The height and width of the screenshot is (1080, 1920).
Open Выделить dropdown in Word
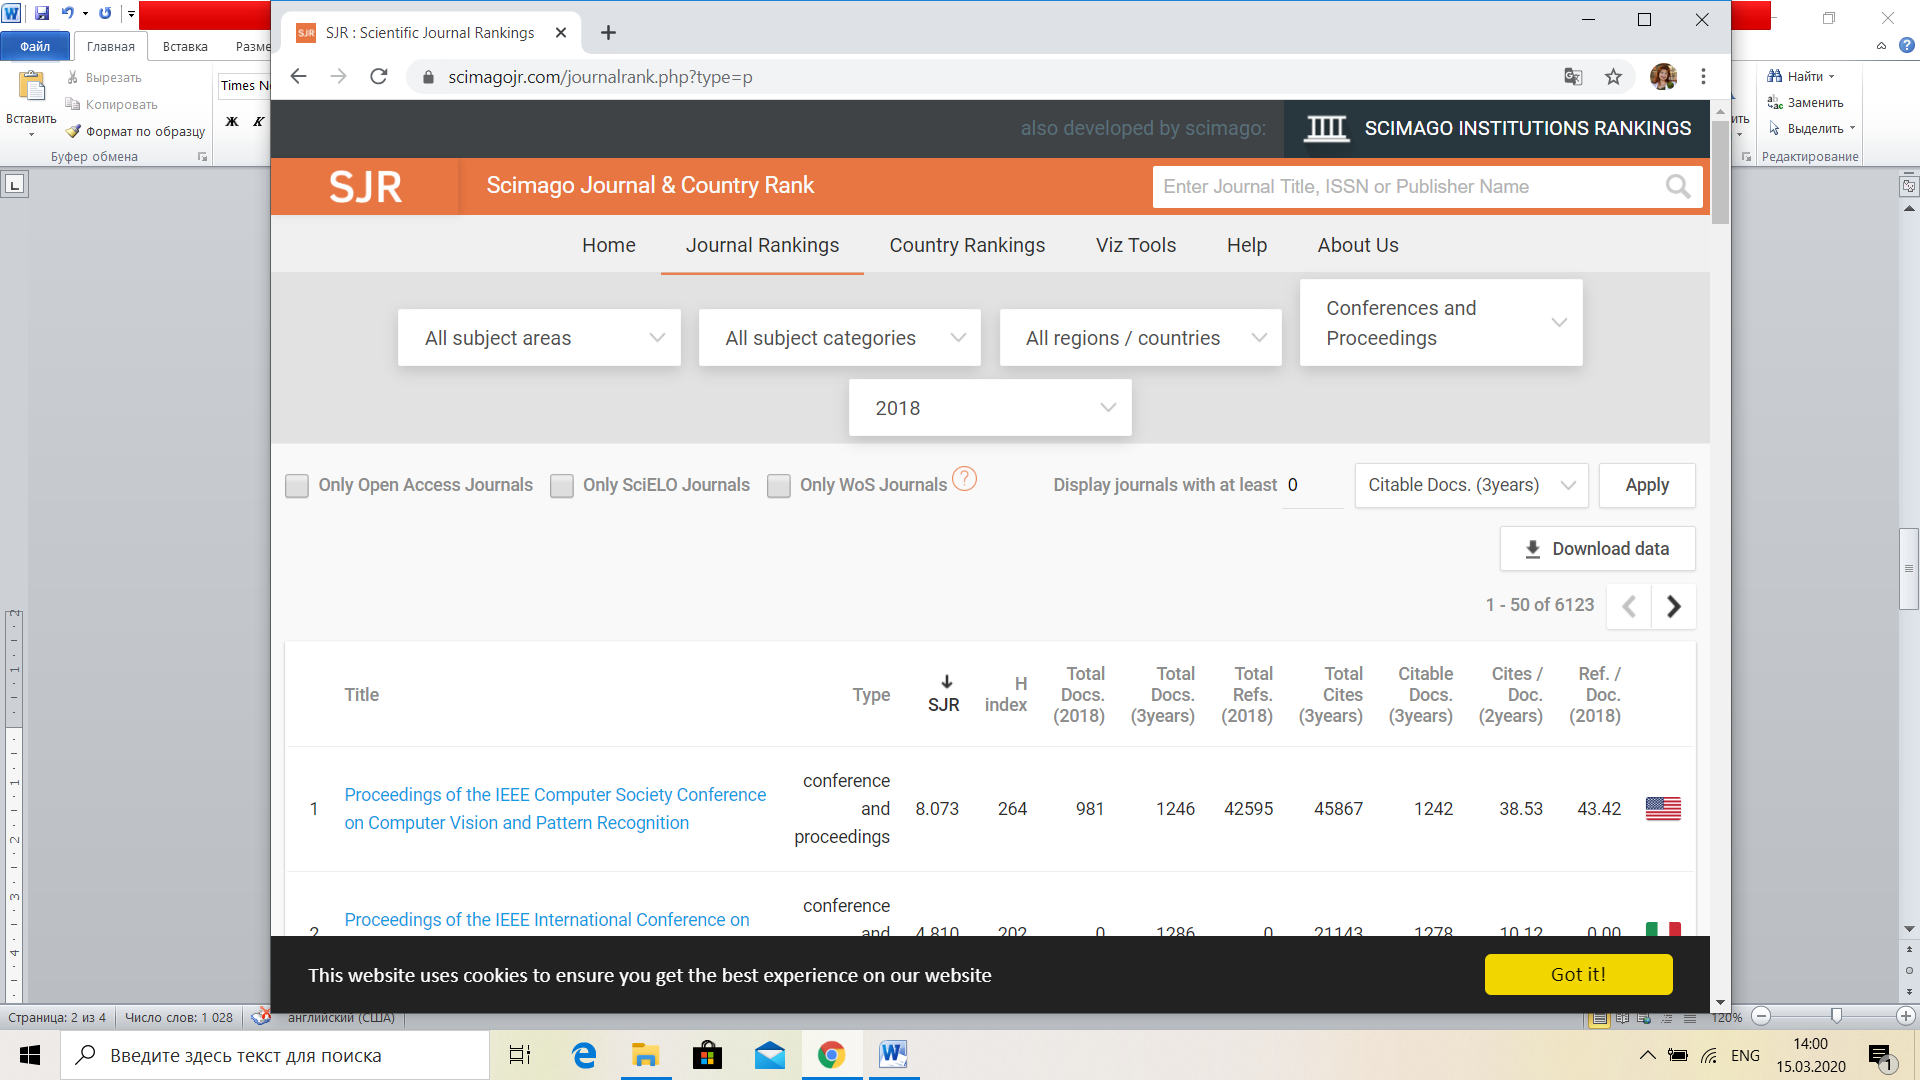(x=1812, y=129)
